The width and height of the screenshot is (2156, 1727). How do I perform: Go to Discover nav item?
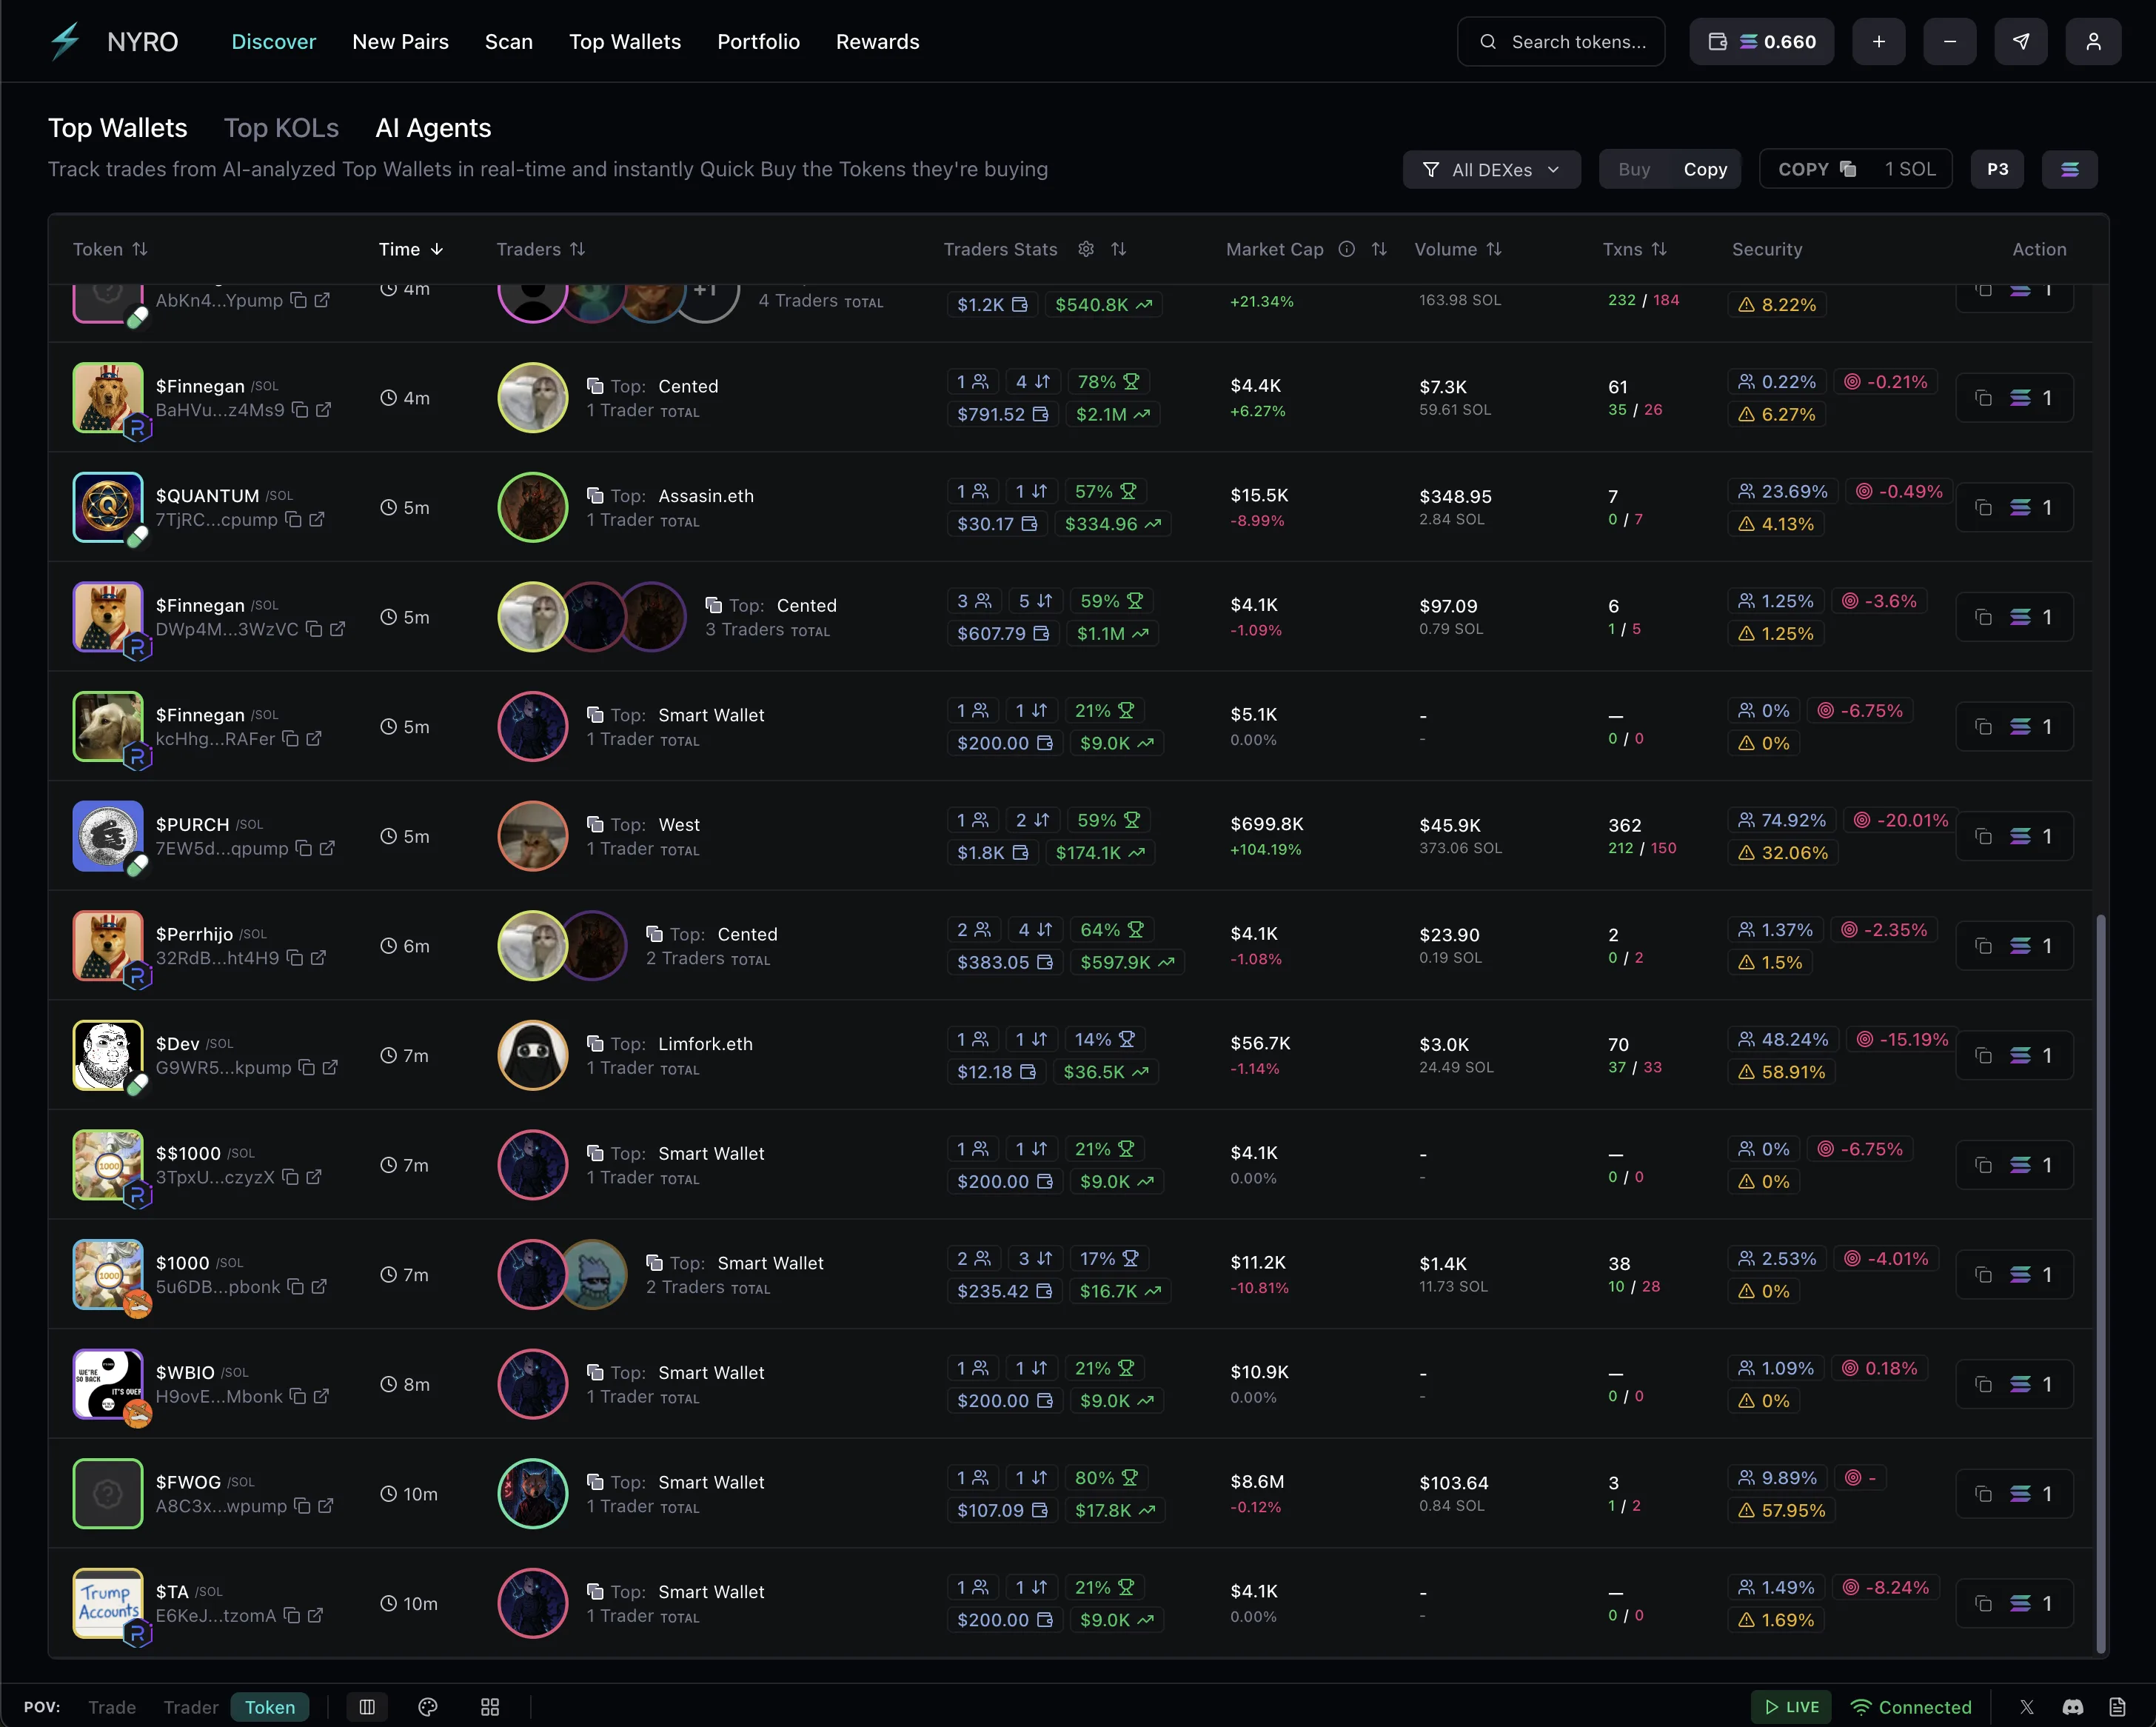coord(273,42)
